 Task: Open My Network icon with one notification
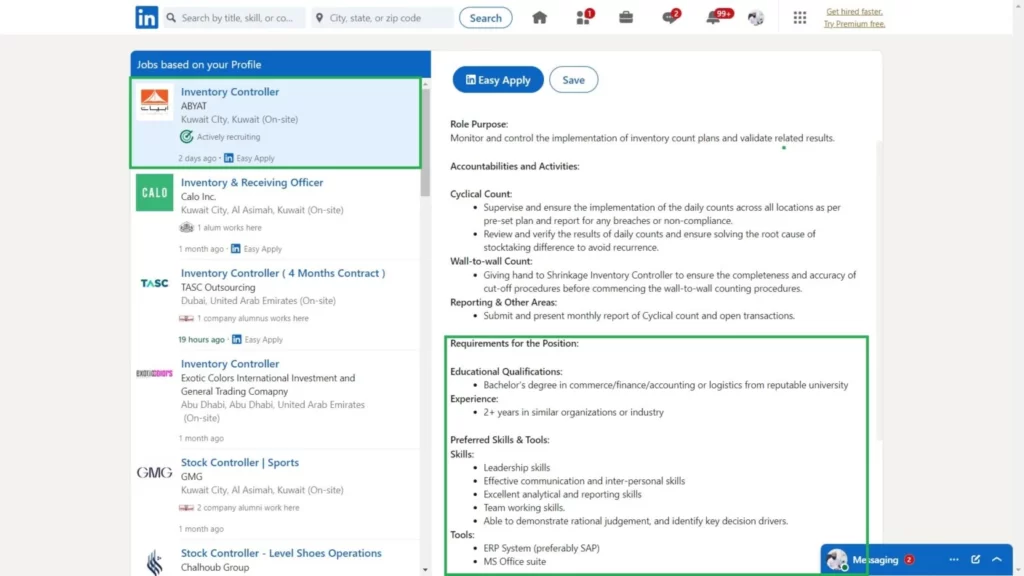tap(584, 17)
